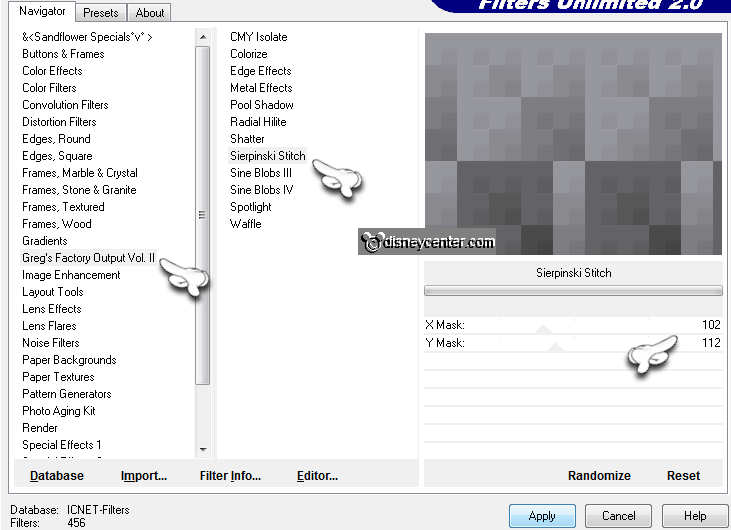Select Gradients category

[x=45, y=241]
